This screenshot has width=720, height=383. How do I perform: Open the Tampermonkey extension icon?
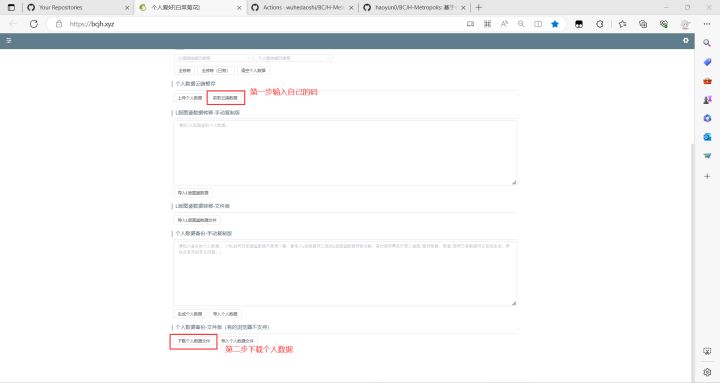[579, 24]
